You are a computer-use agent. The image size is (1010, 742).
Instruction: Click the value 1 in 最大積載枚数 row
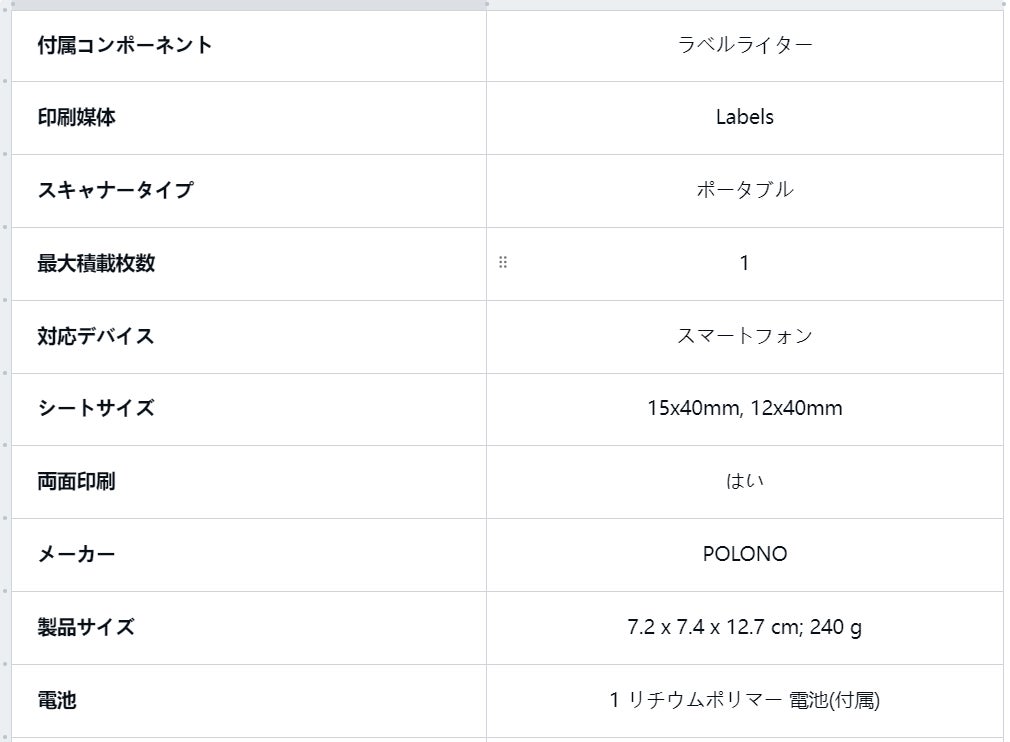[x=745, y=263]
